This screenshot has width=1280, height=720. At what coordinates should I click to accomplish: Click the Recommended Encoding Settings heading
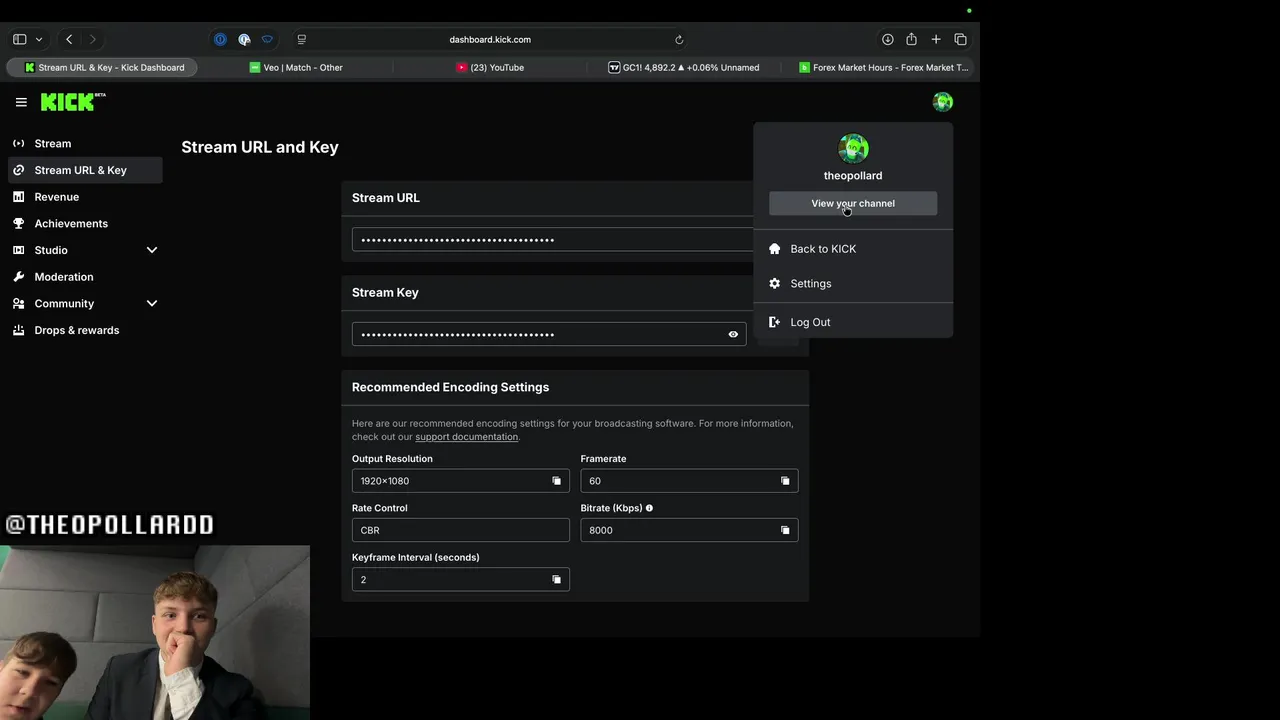450,387
